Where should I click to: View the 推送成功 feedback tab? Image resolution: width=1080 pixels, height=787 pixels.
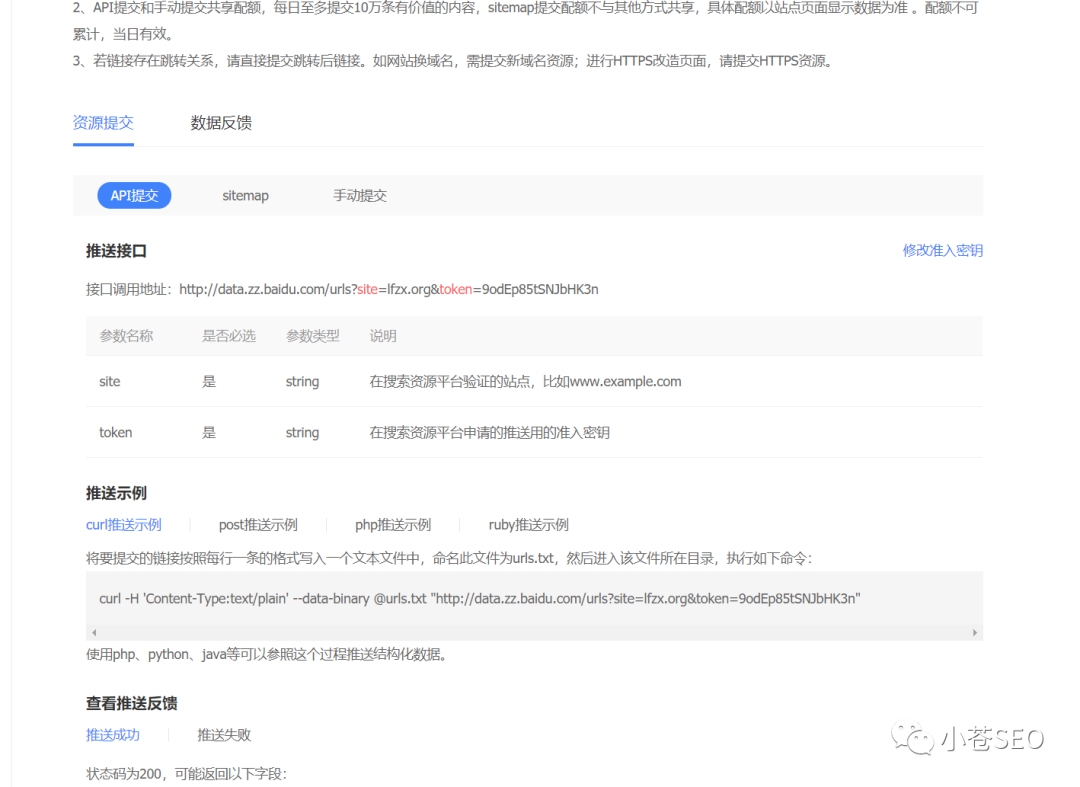[x=113, y=735]
